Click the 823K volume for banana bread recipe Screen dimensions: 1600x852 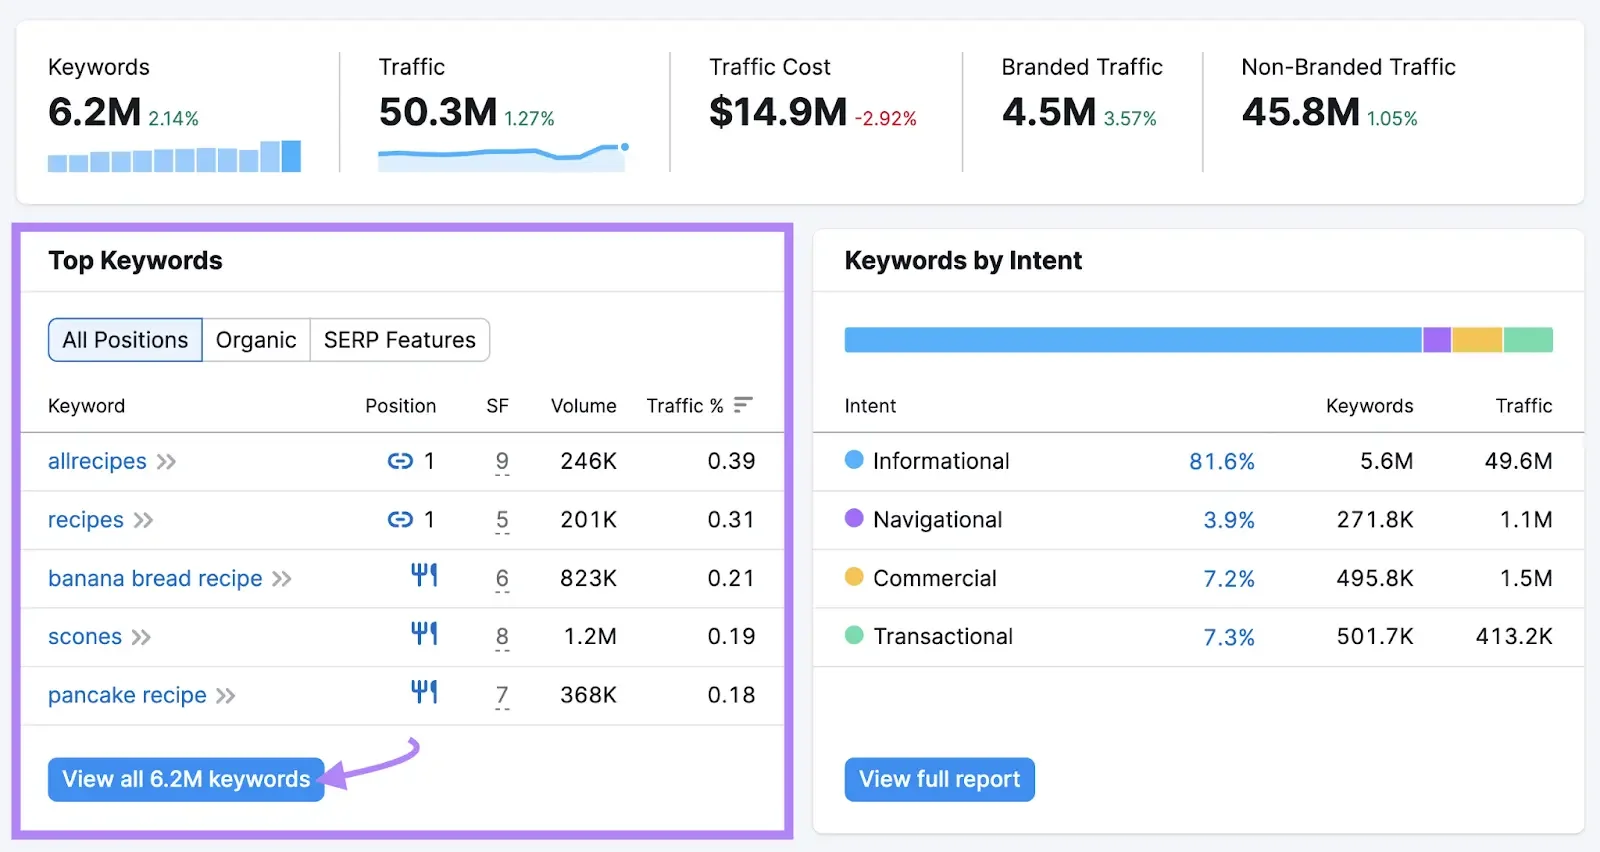pos(588,578)
